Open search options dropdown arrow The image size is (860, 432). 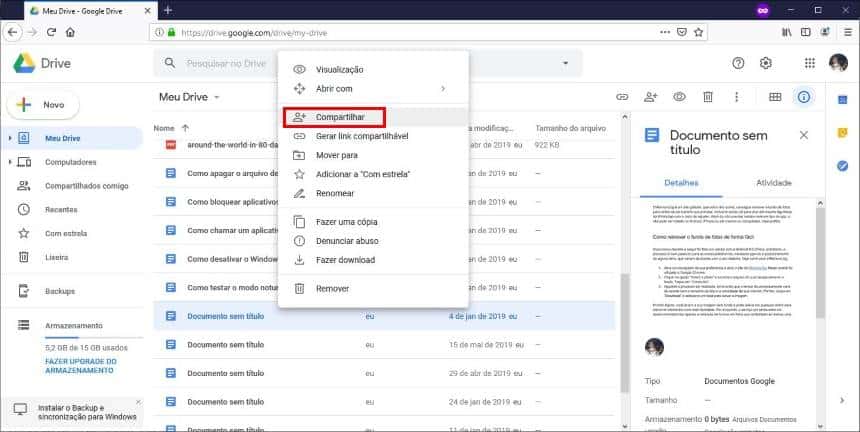(565, 64)
